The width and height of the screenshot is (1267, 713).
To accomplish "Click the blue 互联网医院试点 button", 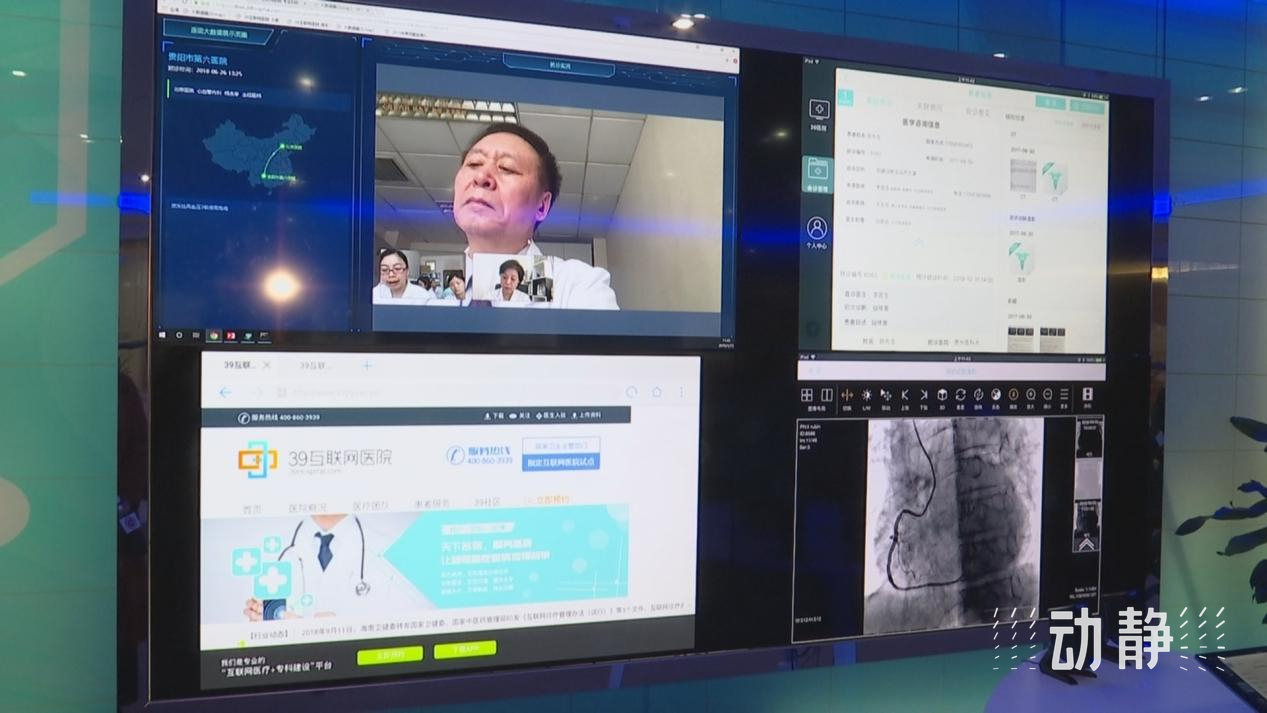I will [x=561, y=462].
